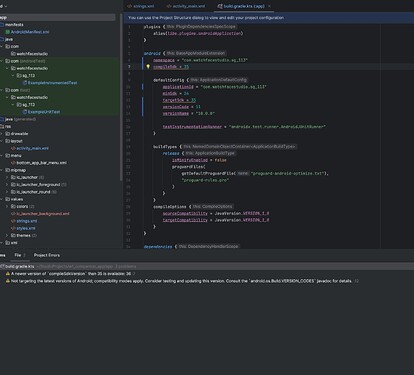Click the xml folder icon in res
Viewport: 414px width, 375px height.
pos(8,243)
